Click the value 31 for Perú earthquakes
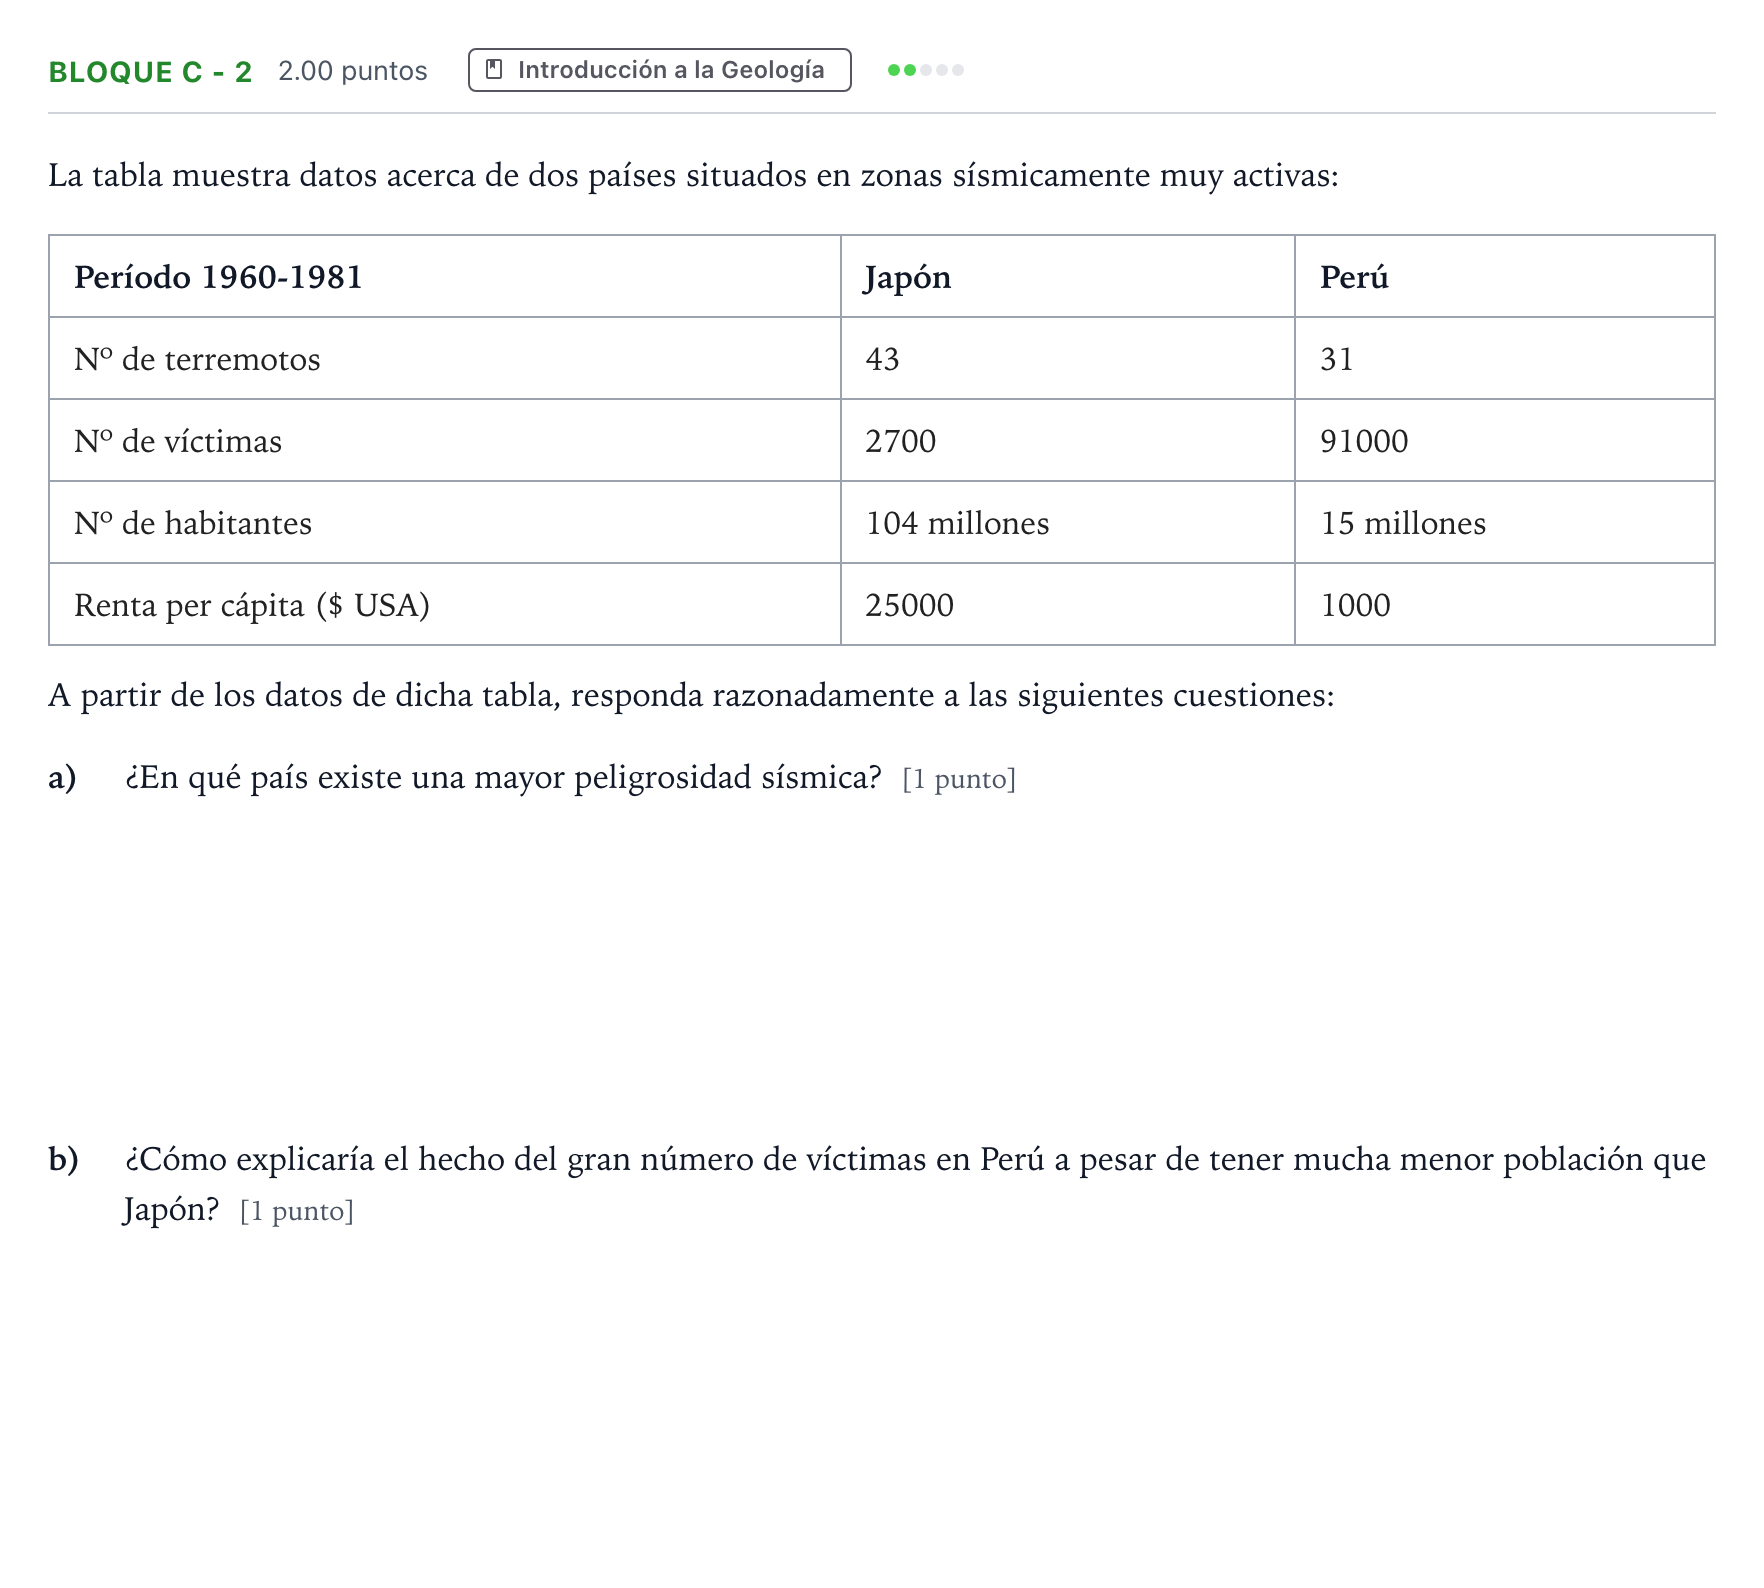 (x=1505, y=359)
